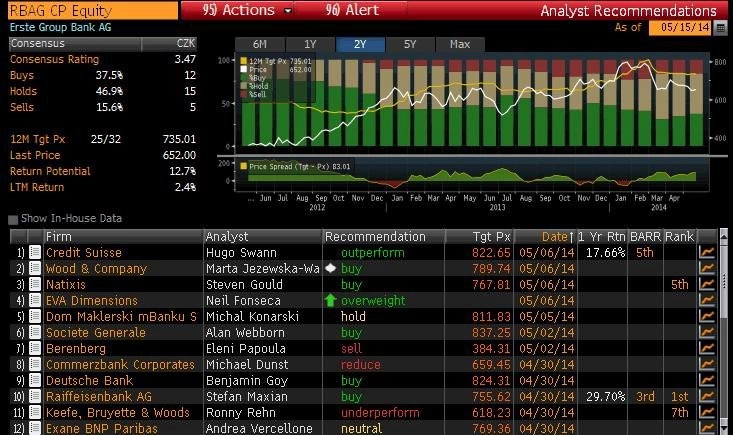Screen dimensions: 733x435
Task: Toggle the 12M Tgt Px legend series
Action: tap(275, 61)
